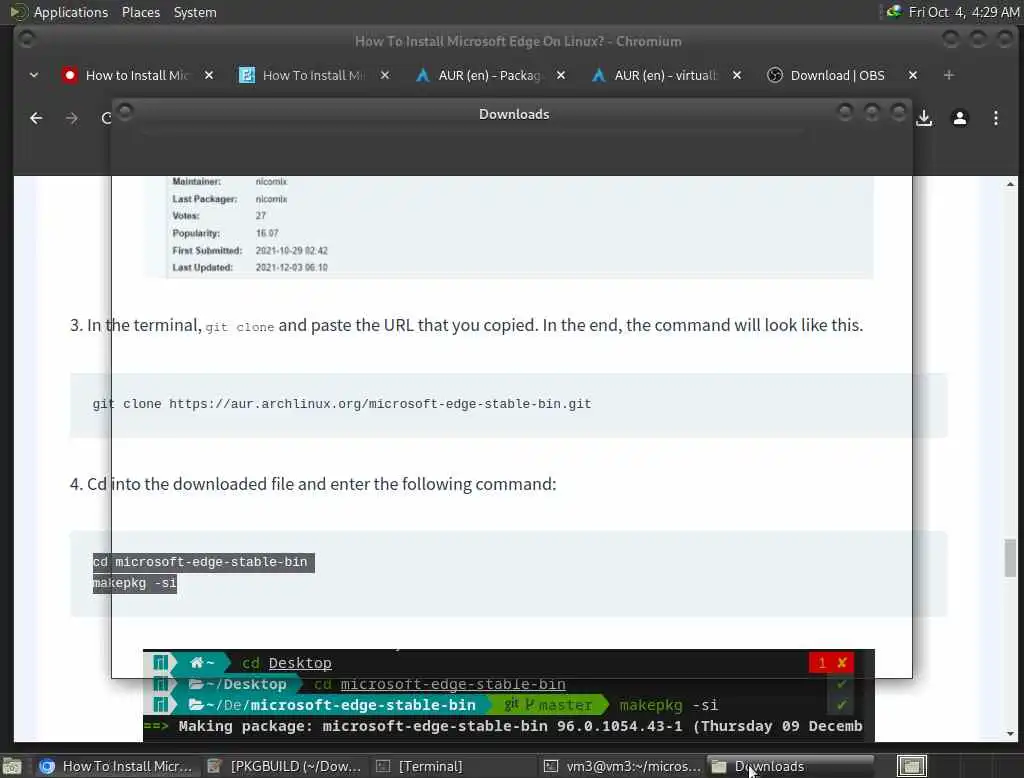Click the page scrollbar up arrow

coord(1010,184)
